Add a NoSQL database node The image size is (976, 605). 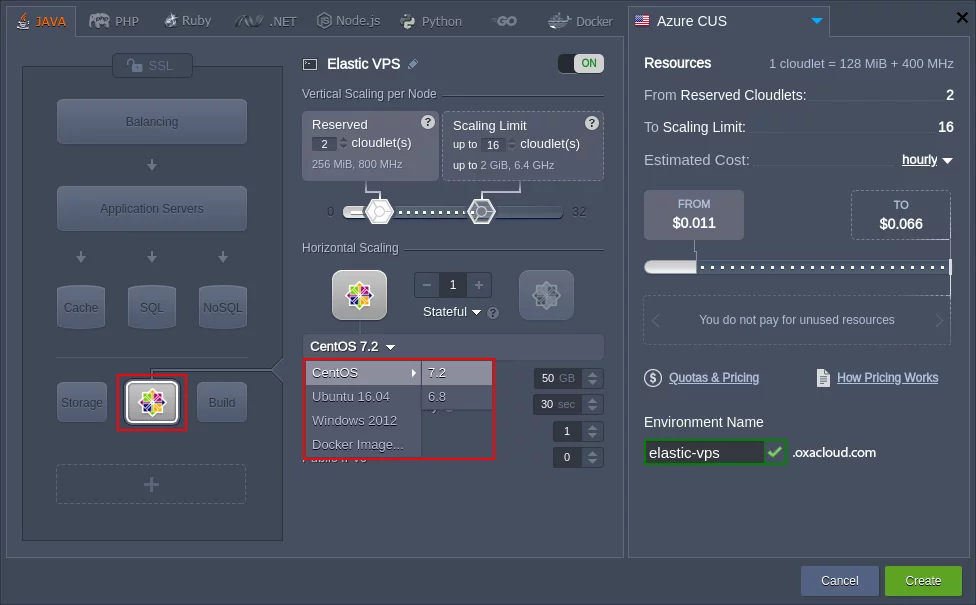coord(223,307)
